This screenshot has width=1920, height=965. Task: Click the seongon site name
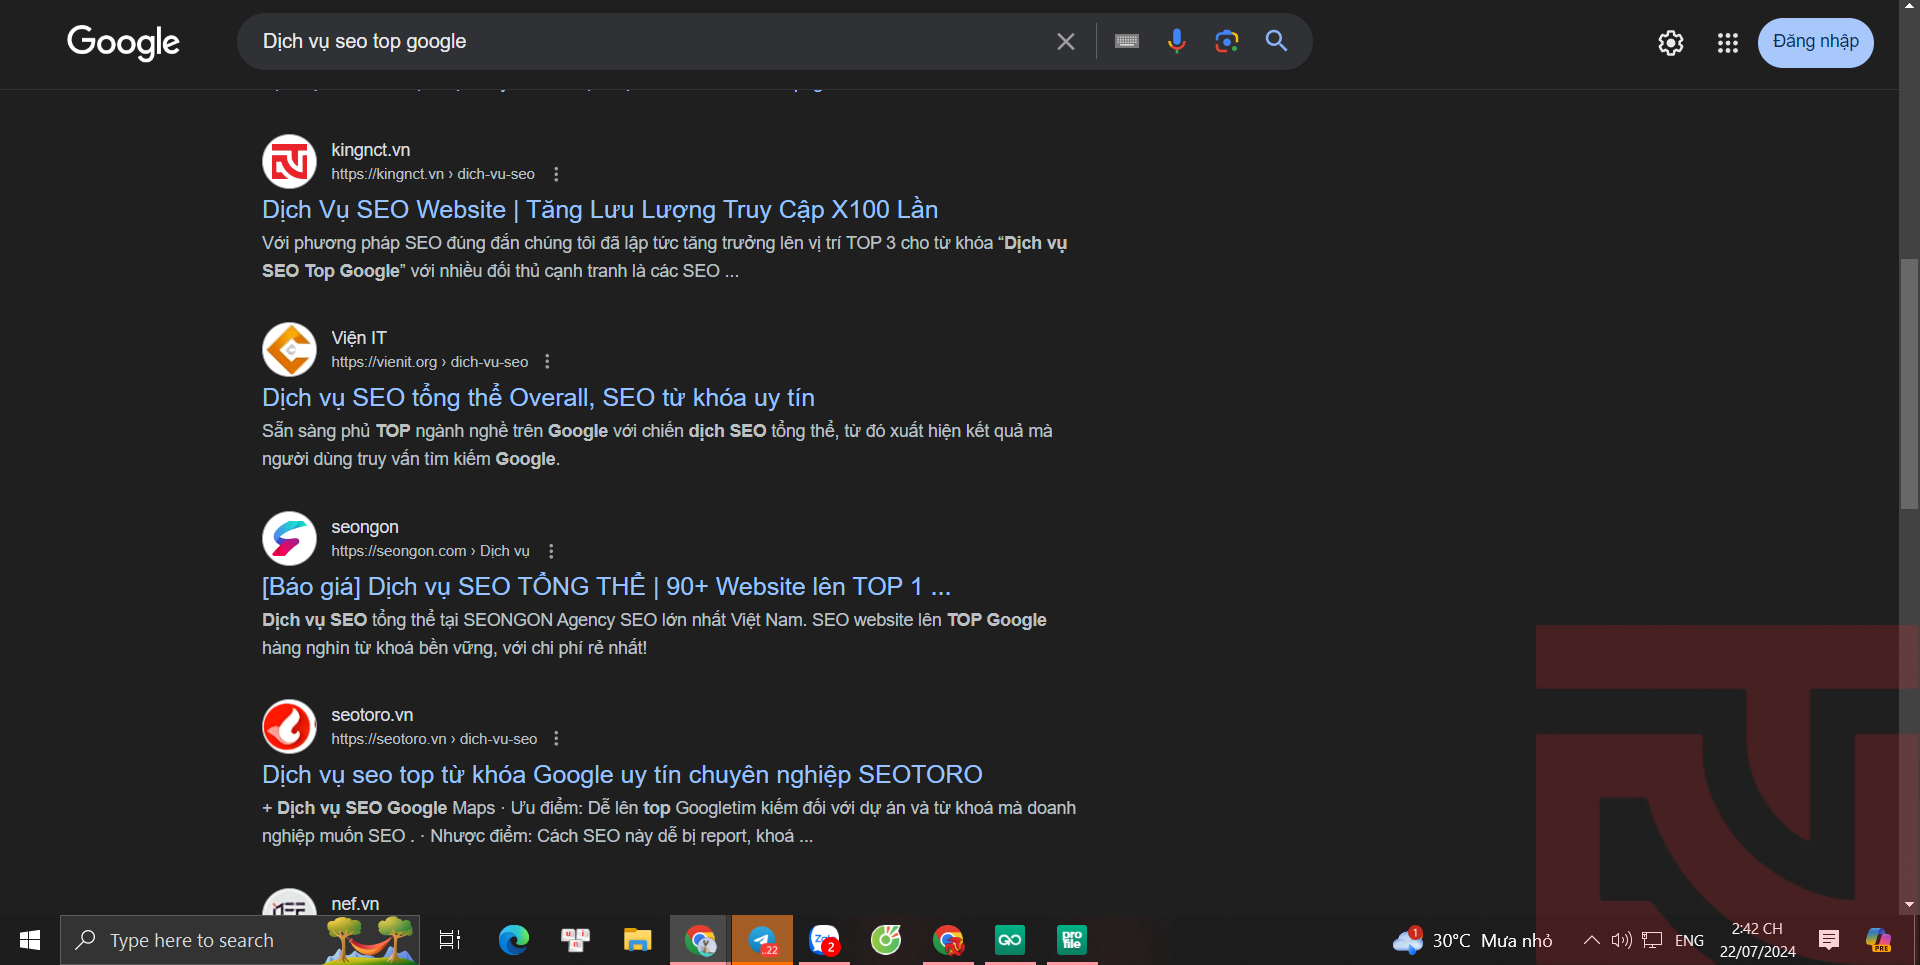tap(365, 527)
